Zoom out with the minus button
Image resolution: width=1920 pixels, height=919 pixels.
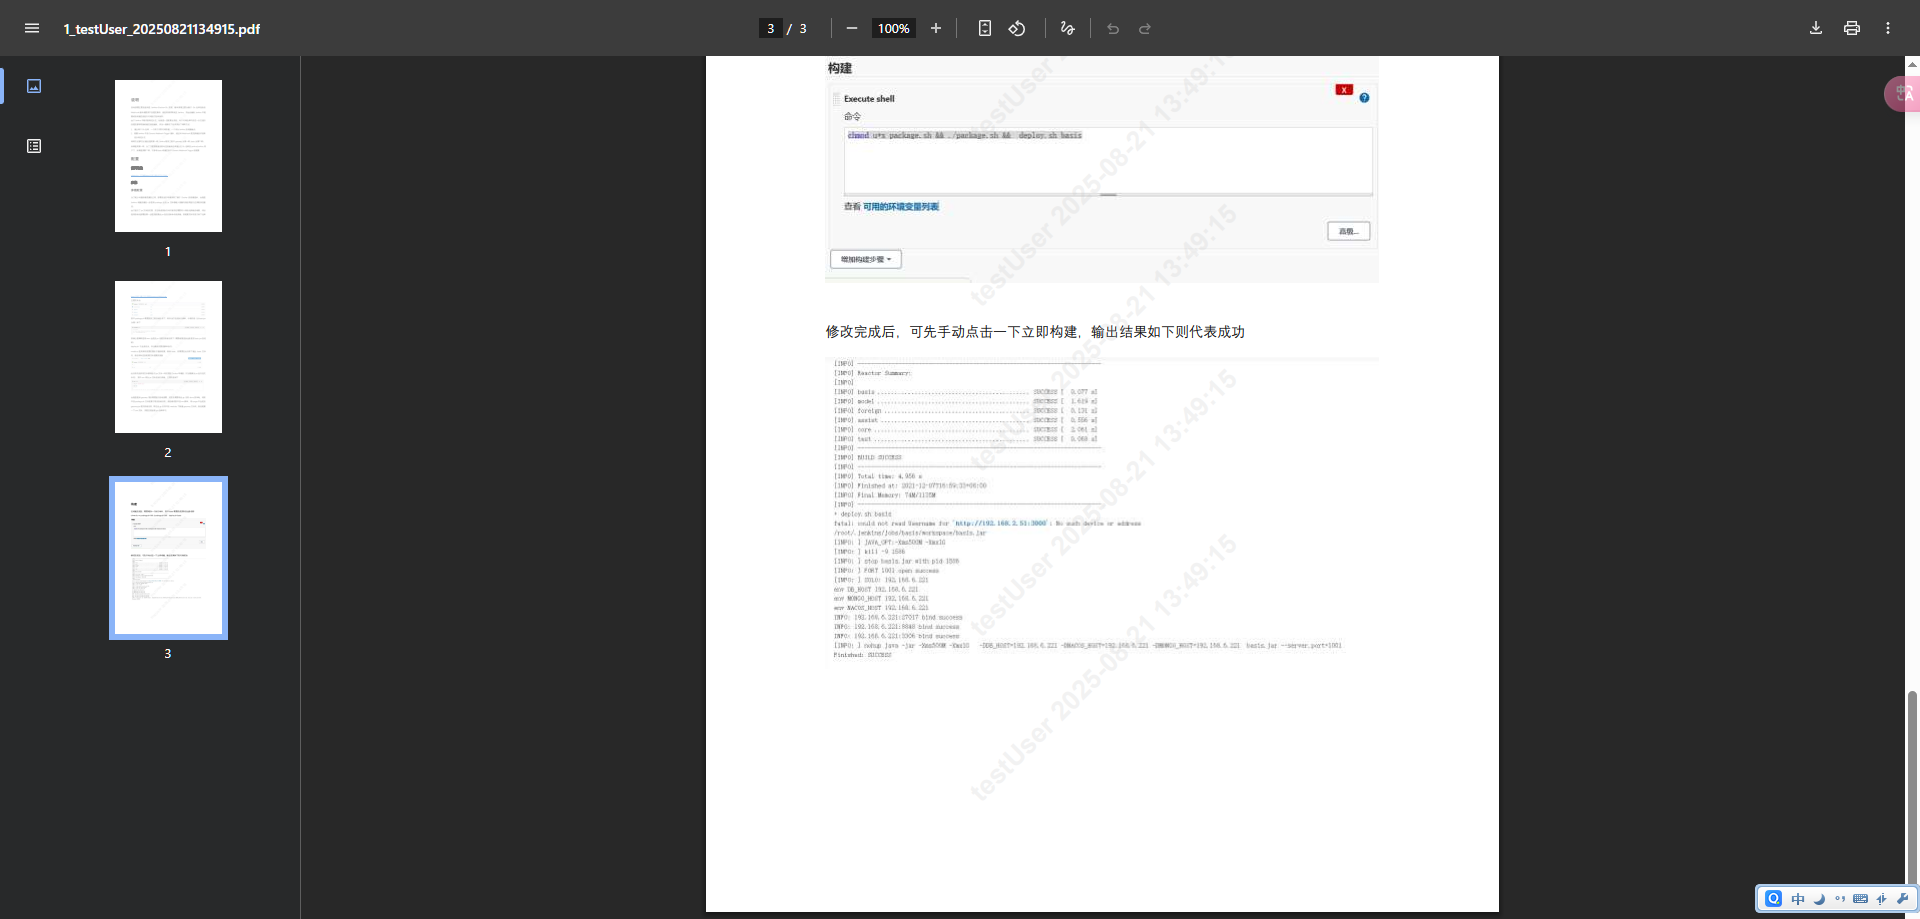852,28
